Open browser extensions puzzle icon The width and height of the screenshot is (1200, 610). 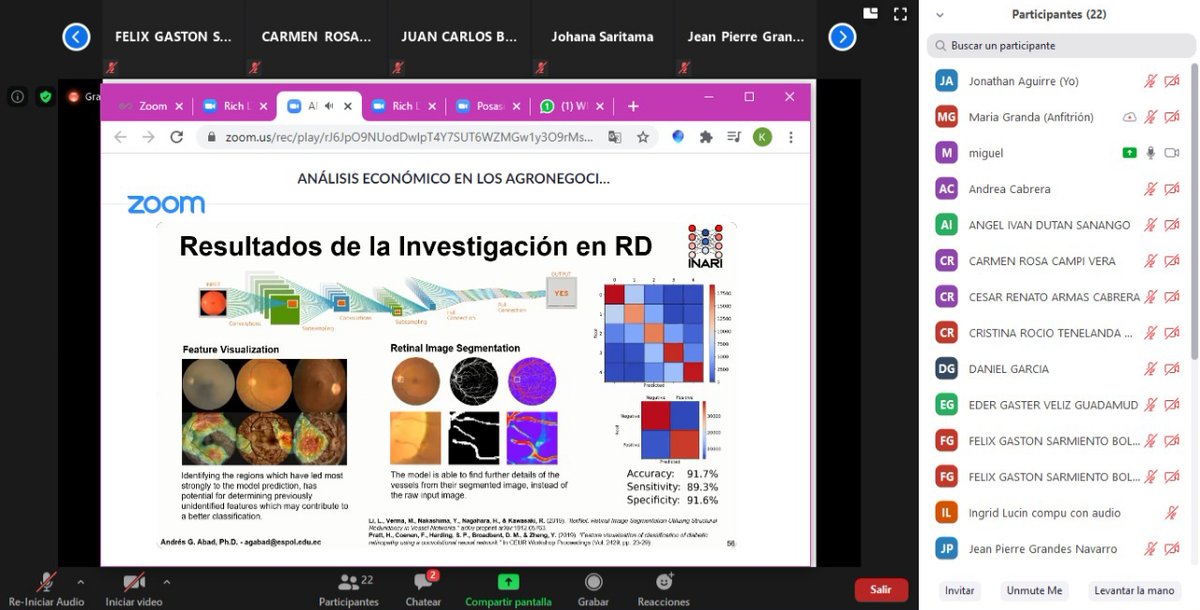[706, 137]
